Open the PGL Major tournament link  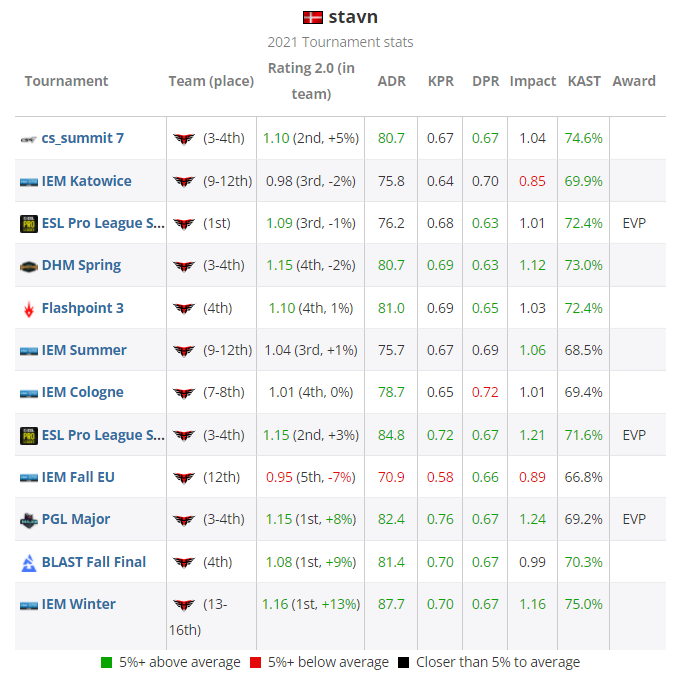pos(76,519)
